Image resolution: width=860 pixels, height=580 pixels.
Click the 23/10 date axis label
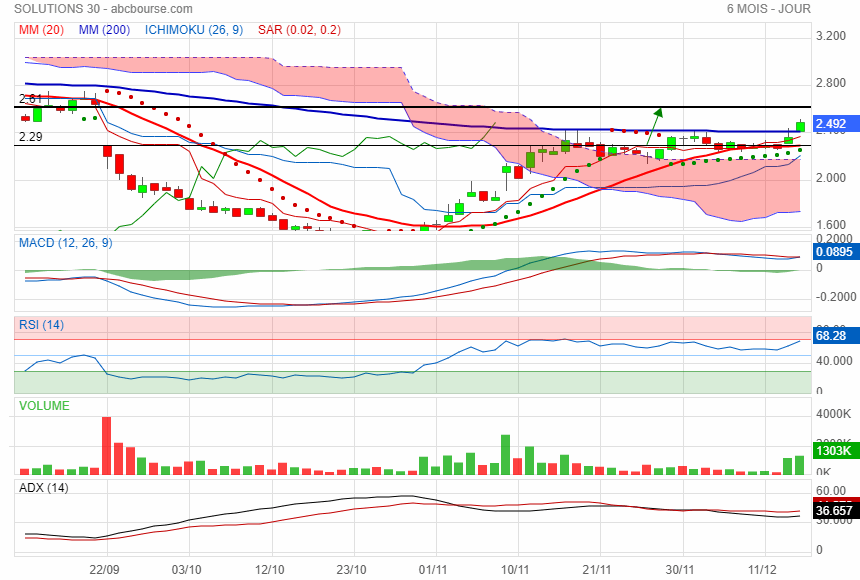click(x=351, y=569)
